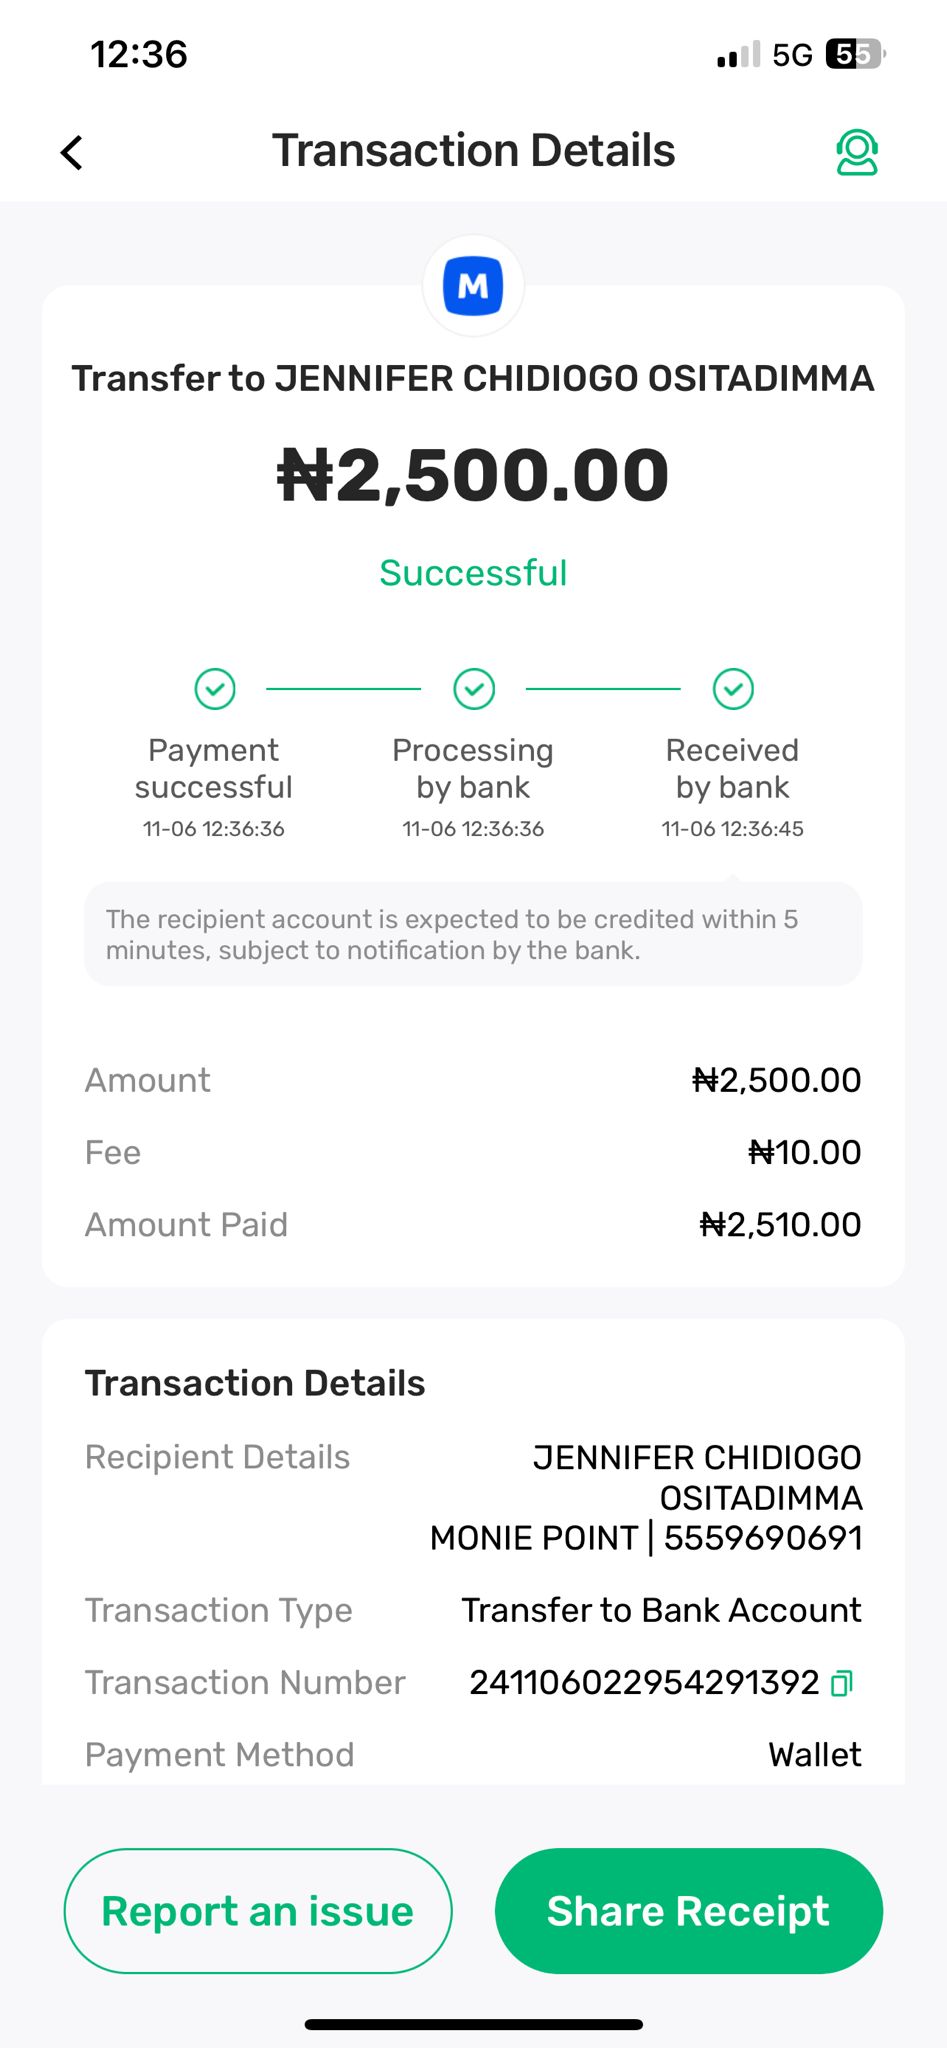Tap the cellular signal bars icon

coord(738,55)
